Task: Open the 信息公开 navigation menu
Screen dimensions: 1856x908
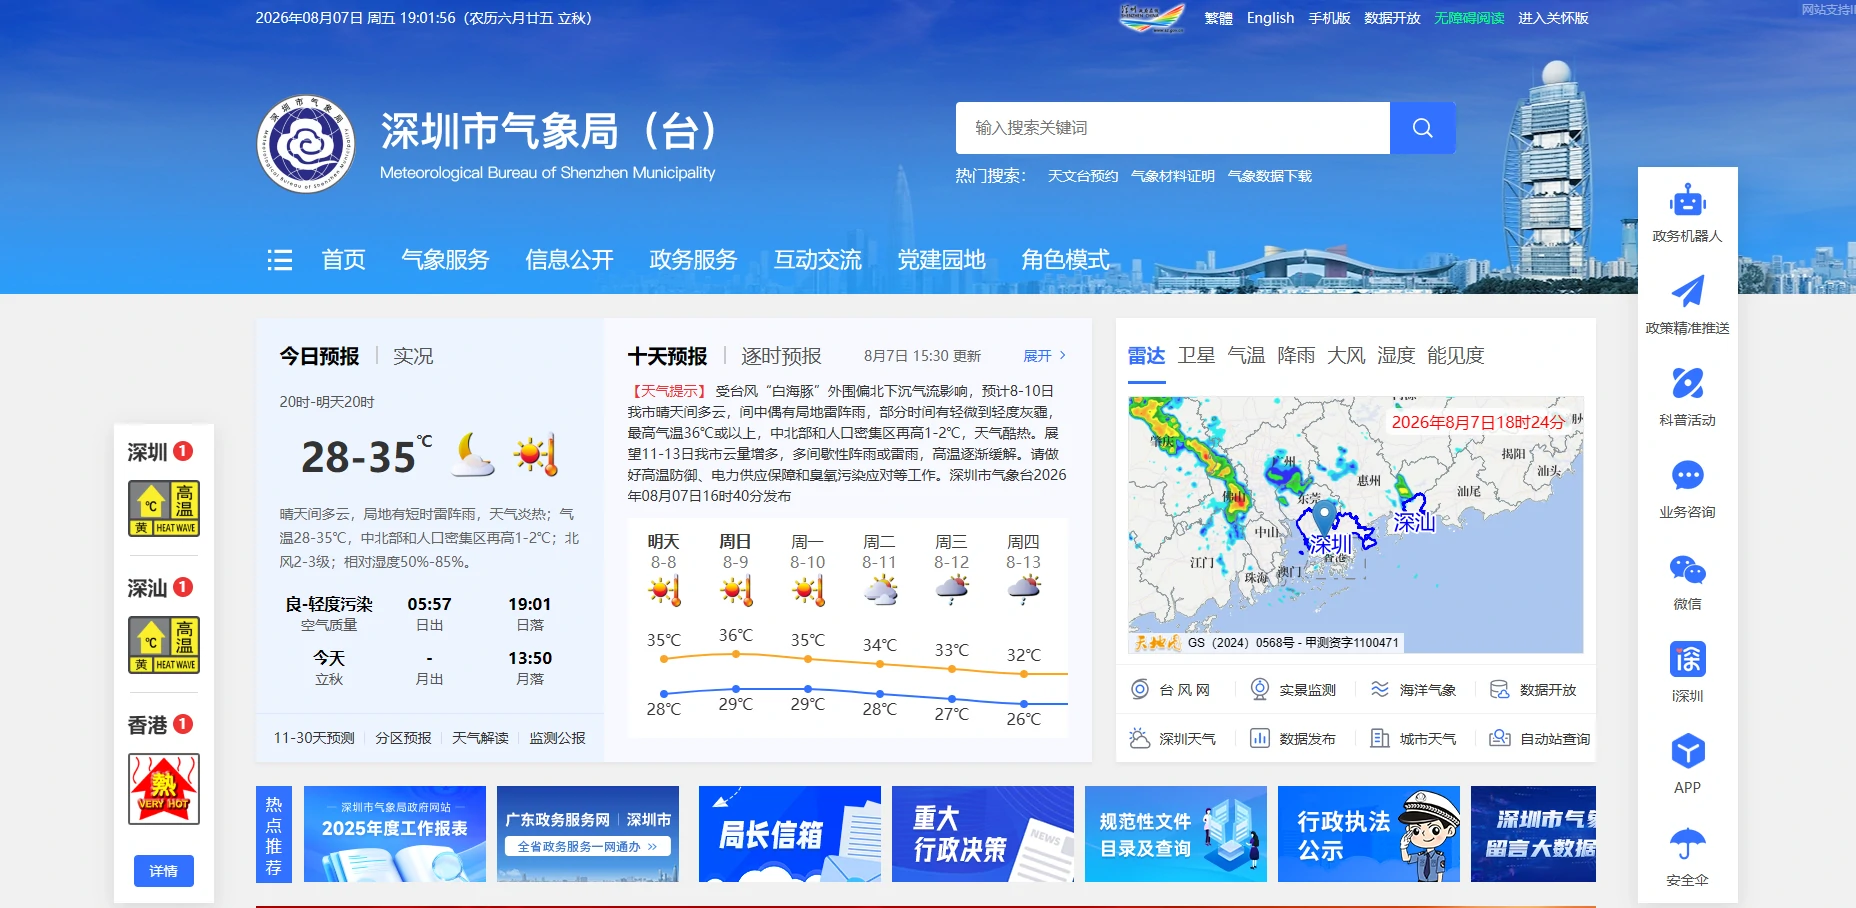Action: click(x=569, y=260)
